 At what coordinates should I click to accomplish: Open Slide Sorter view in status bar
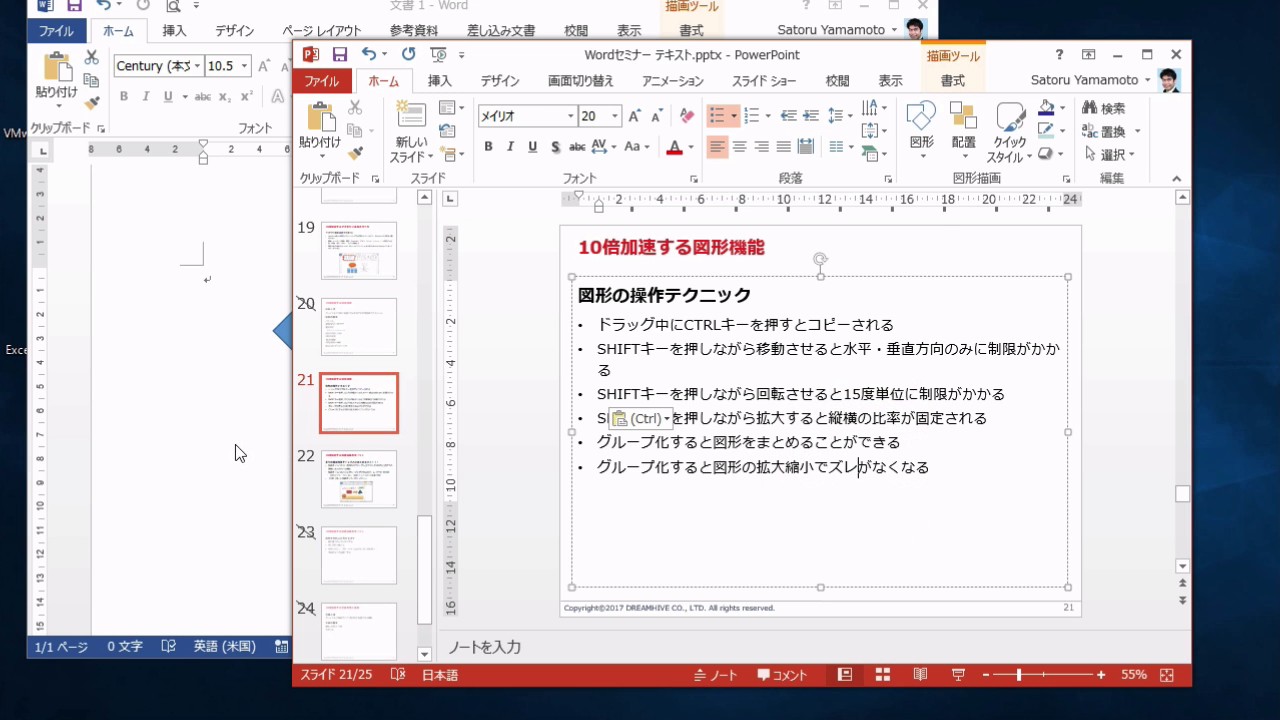pyautogui.click(x=883, y=675)
